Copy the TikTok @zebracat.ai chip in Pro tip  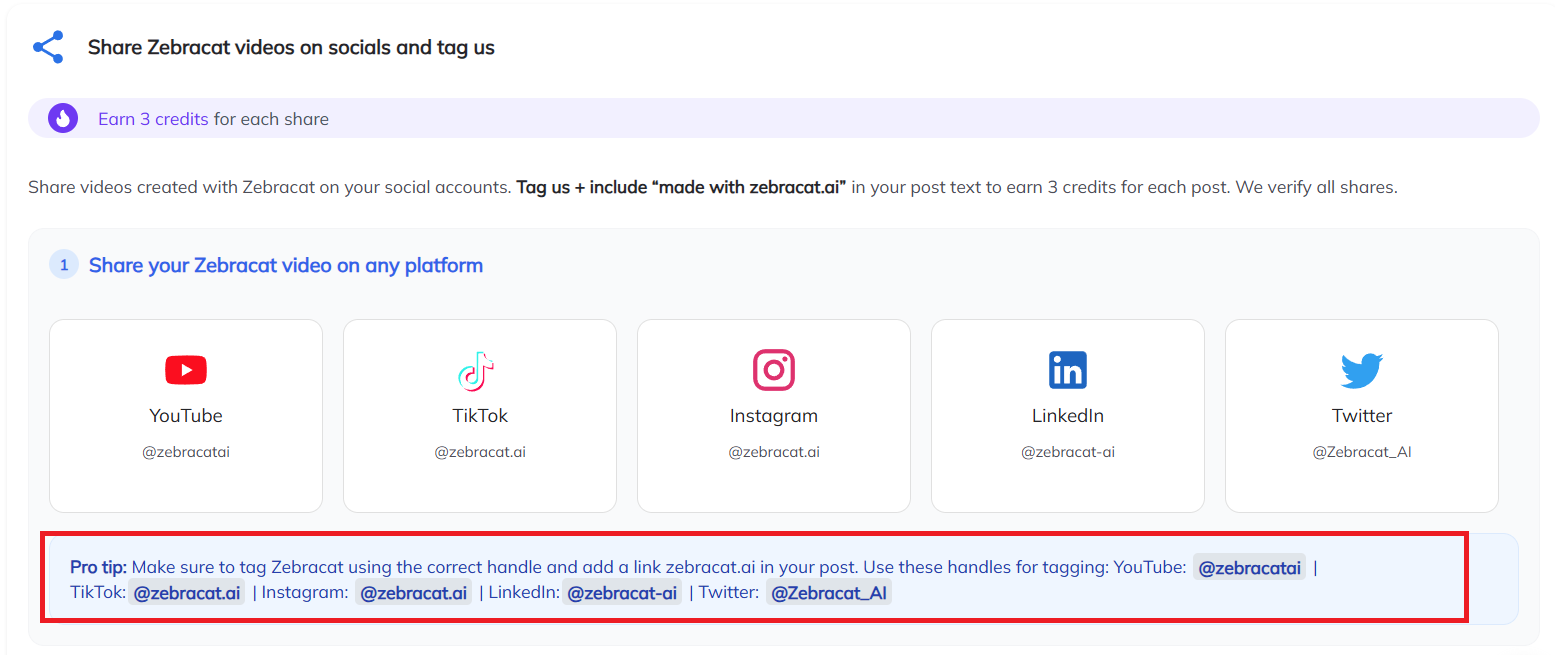pyautogui.click(x=187, y=593)
